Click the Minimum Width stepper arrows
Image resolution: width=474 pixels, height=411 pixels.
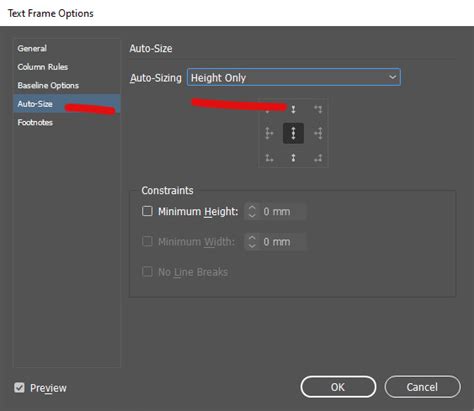point(252,241)
